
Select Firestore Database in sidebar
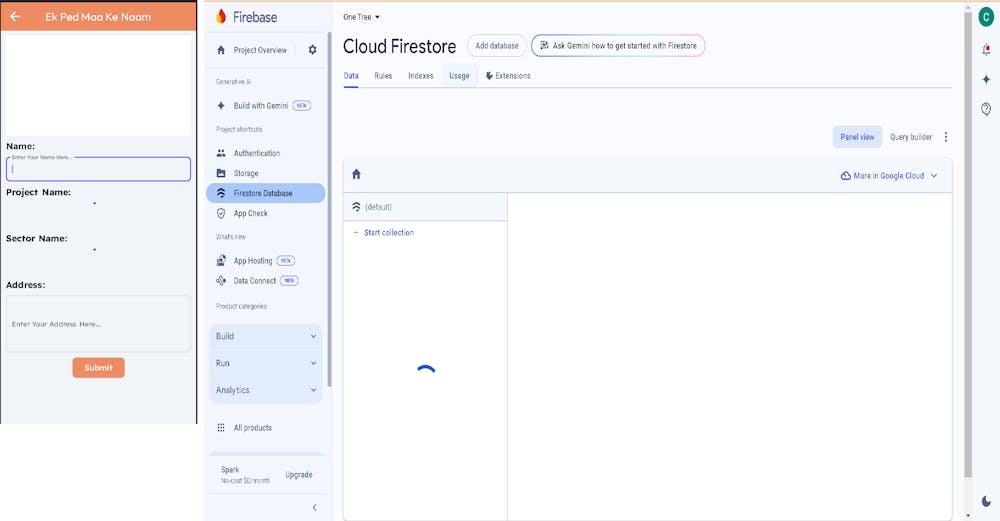pyautogui.click(x=265, y=193)
